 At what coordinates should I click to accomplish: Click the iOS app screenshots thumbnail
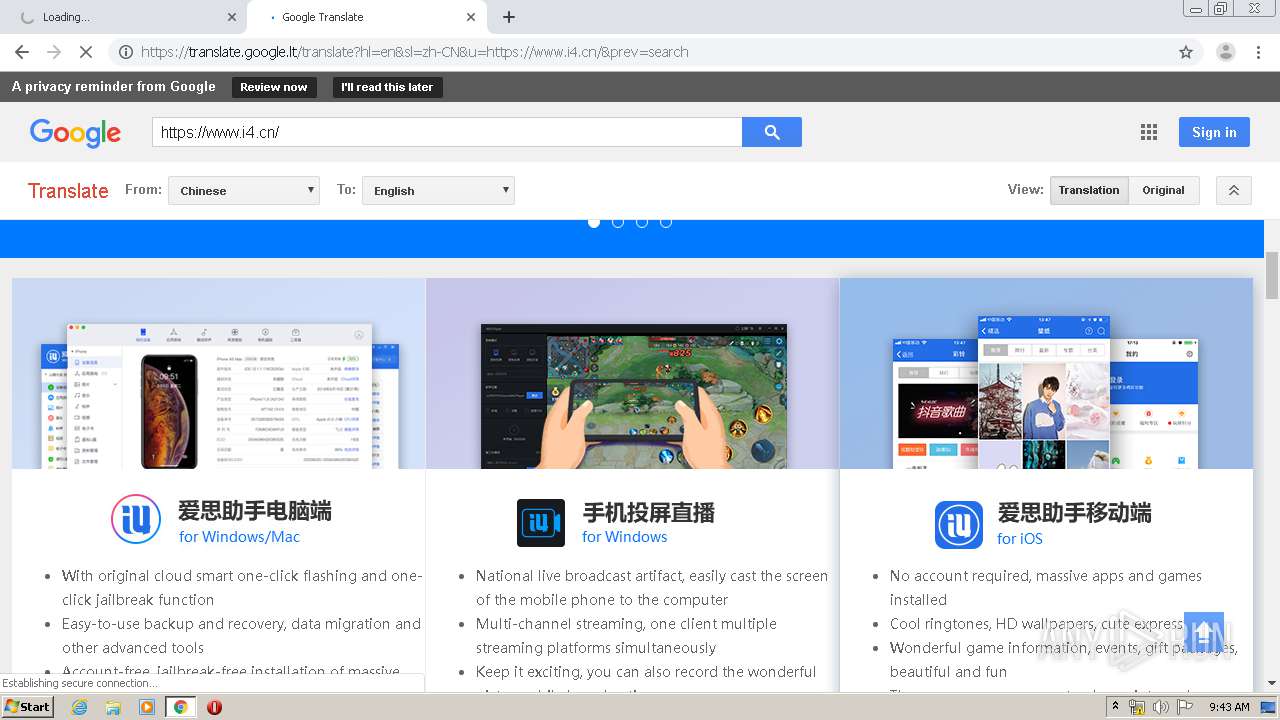(x=1046, y=373)
